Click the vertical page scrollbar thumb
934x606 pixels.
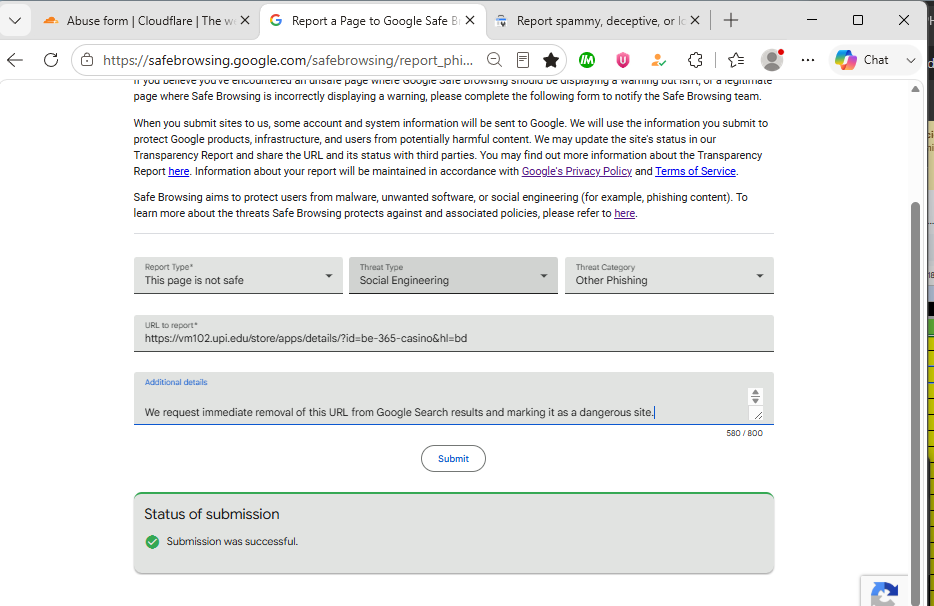(916, 404)
